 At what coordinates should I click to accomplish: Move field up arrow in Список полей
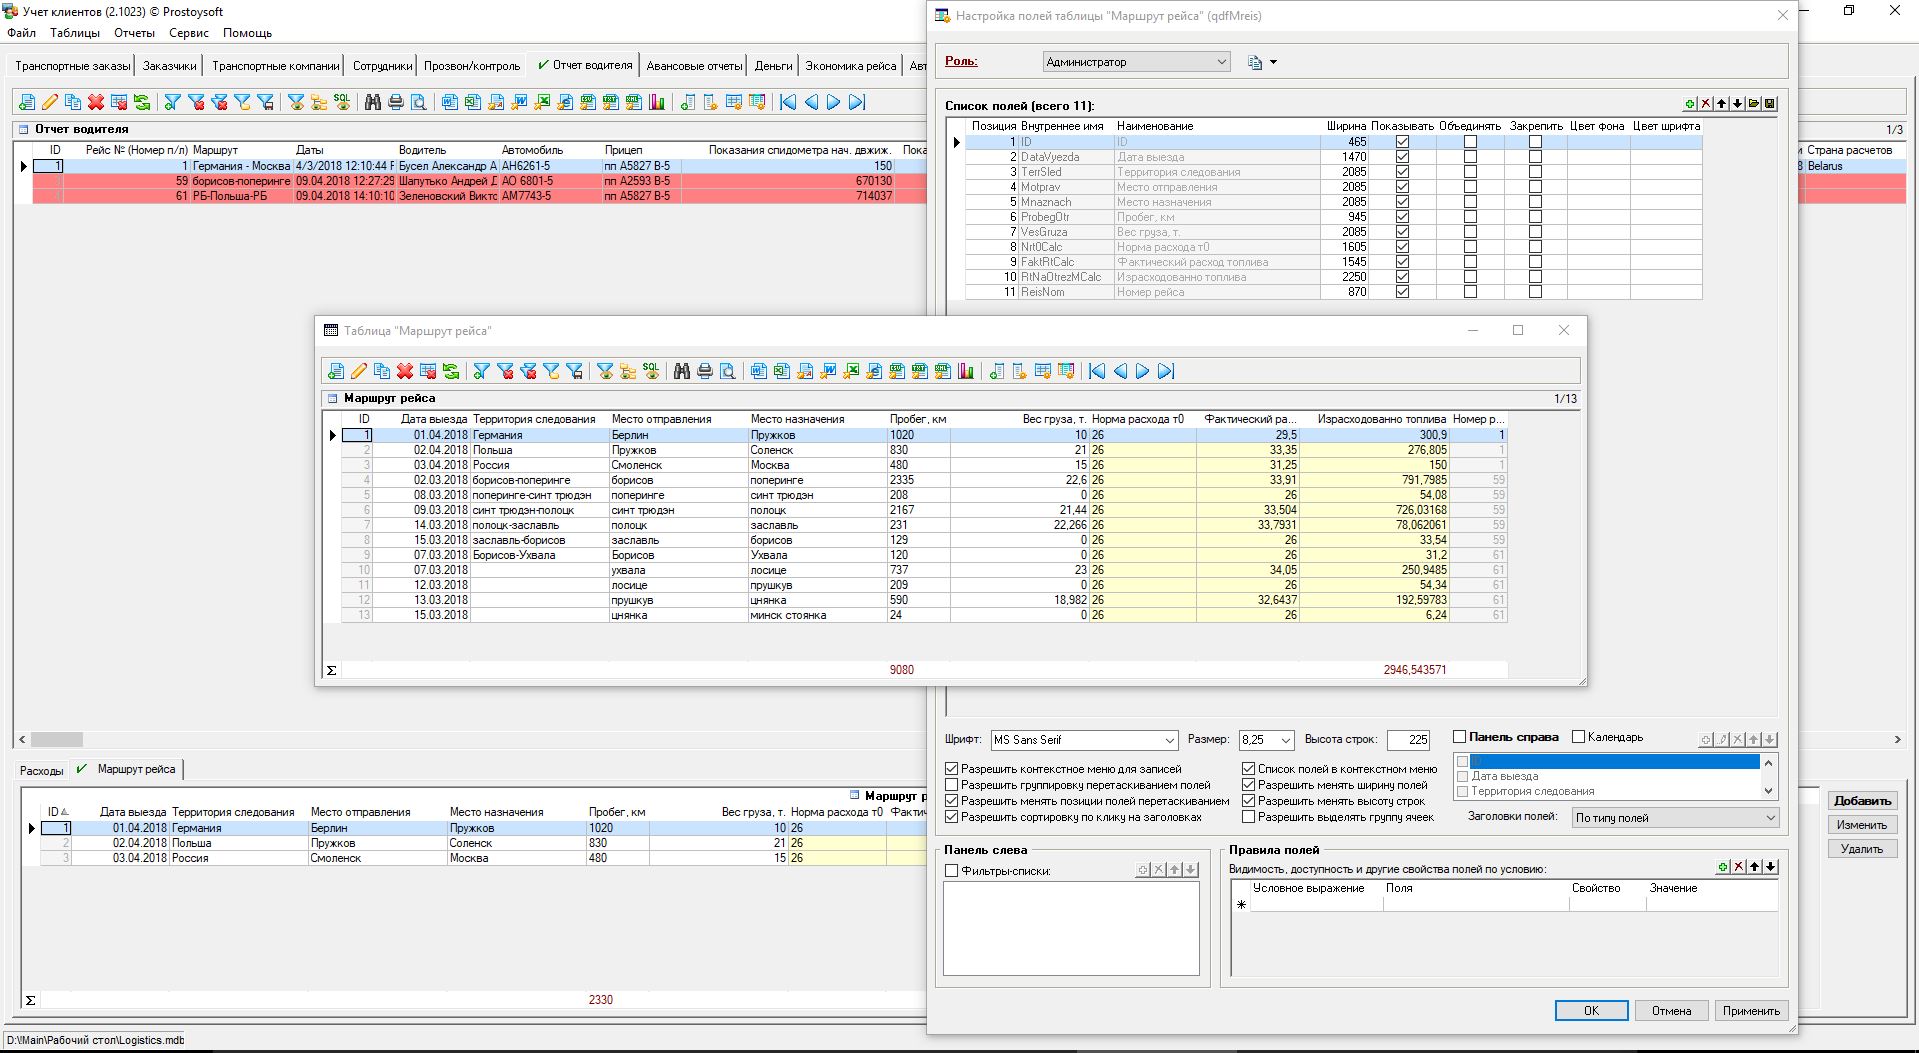(x=1722, y=104)
